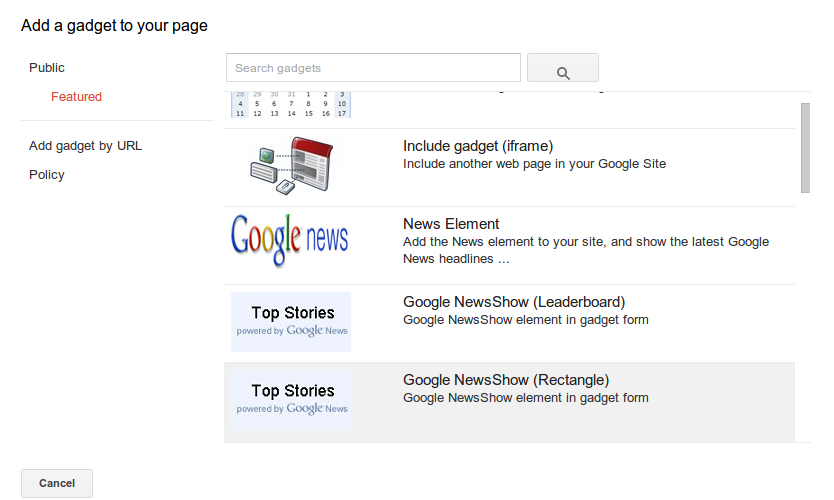Click 'Include another web page' description
834x500 pixels.
click(534, 164)
